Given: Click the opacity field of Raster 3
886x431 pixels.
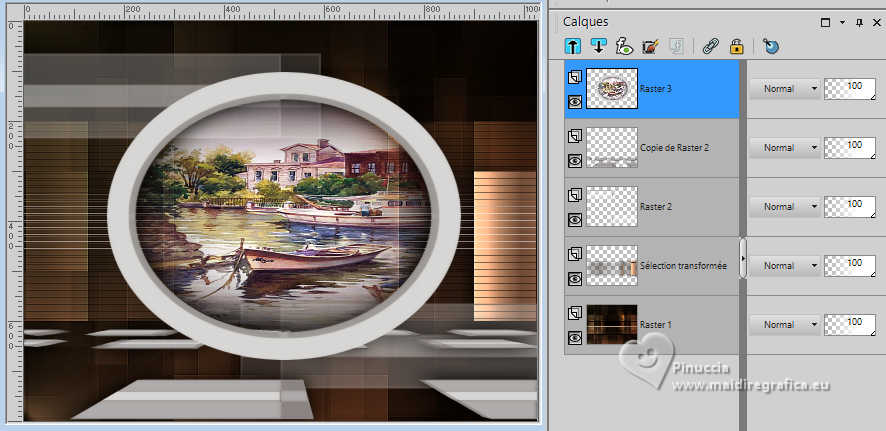Looking at the screenshot, I should tap(850, 89).
